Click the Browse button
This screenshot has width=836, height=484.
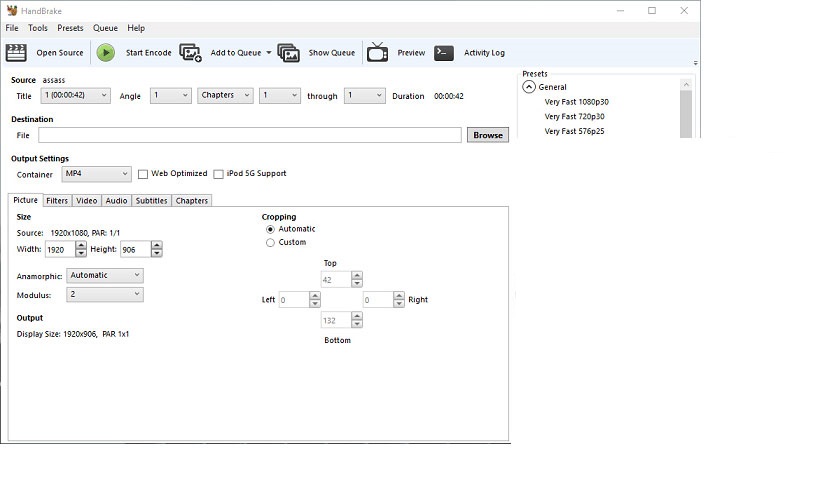[488, 135]
